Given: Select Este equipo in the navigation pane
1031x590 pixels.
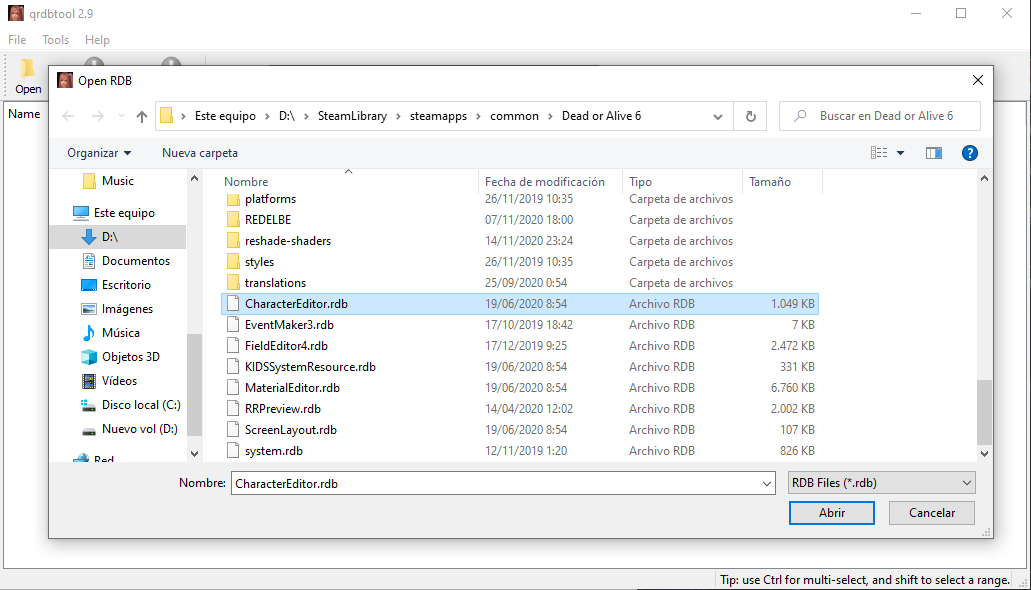Looking at the screenshot, I should point(114,212).
